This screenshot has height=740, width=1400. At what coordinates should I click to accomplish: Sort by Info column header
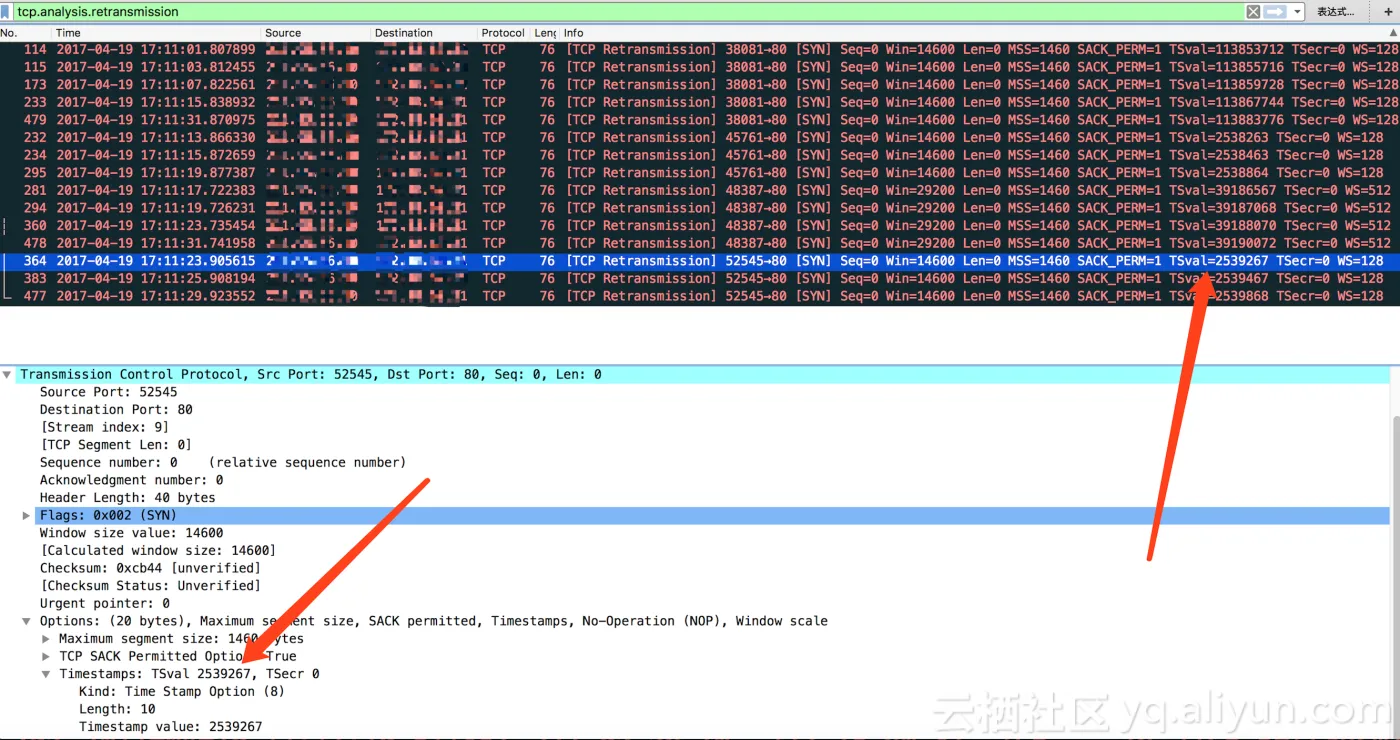(x=574, y=33)
